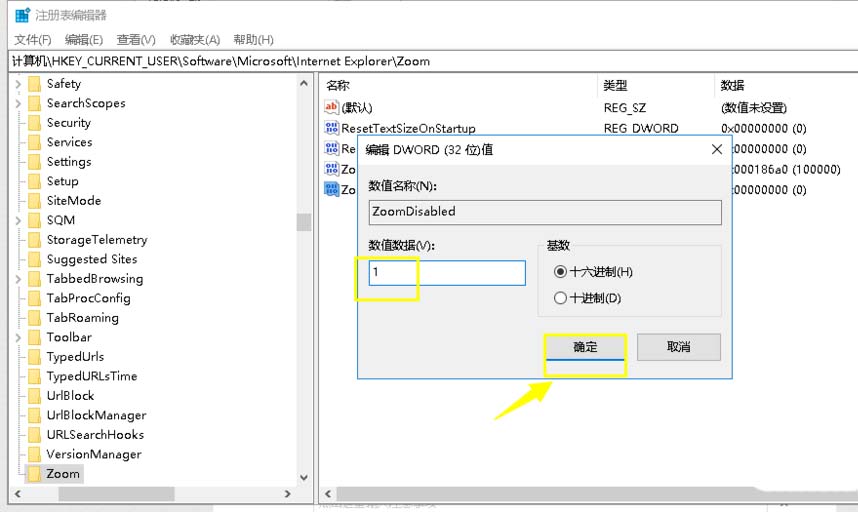Click the SiteMode folder icon

(34, 201)
